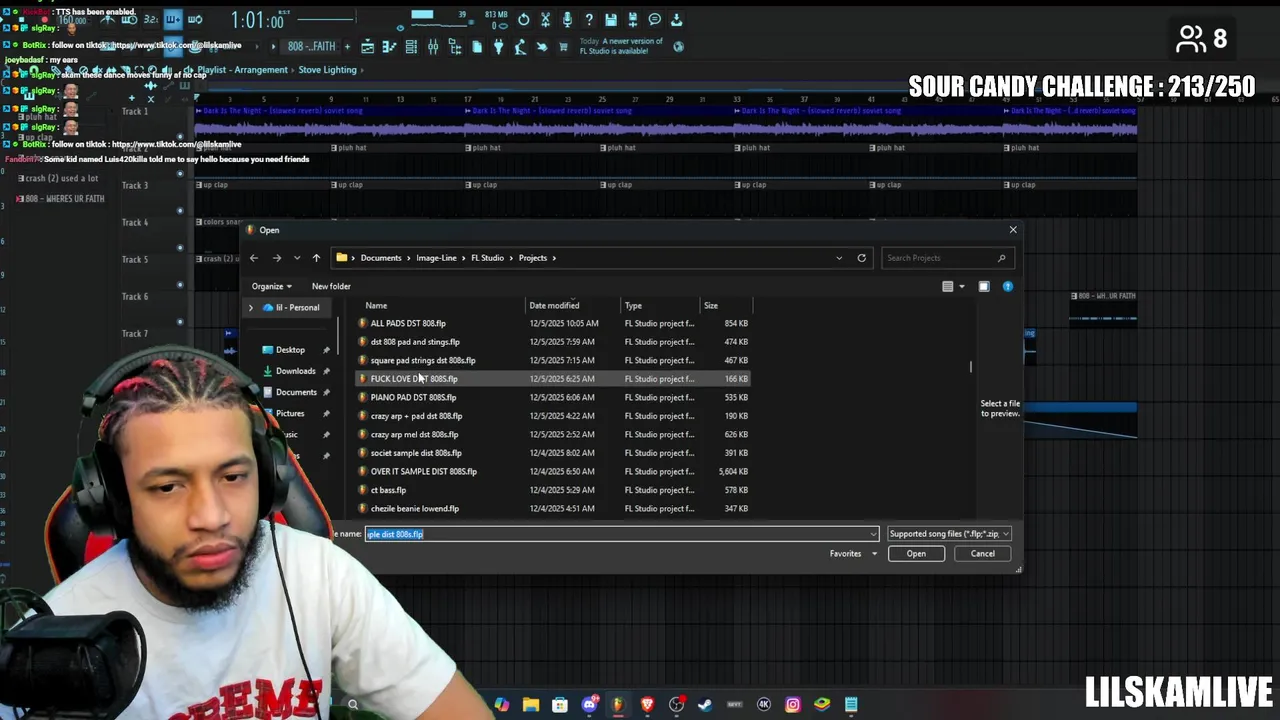Select Documents in the navigation pane
The width and height of the screenshot is (1280, 720).
(296, 392)
